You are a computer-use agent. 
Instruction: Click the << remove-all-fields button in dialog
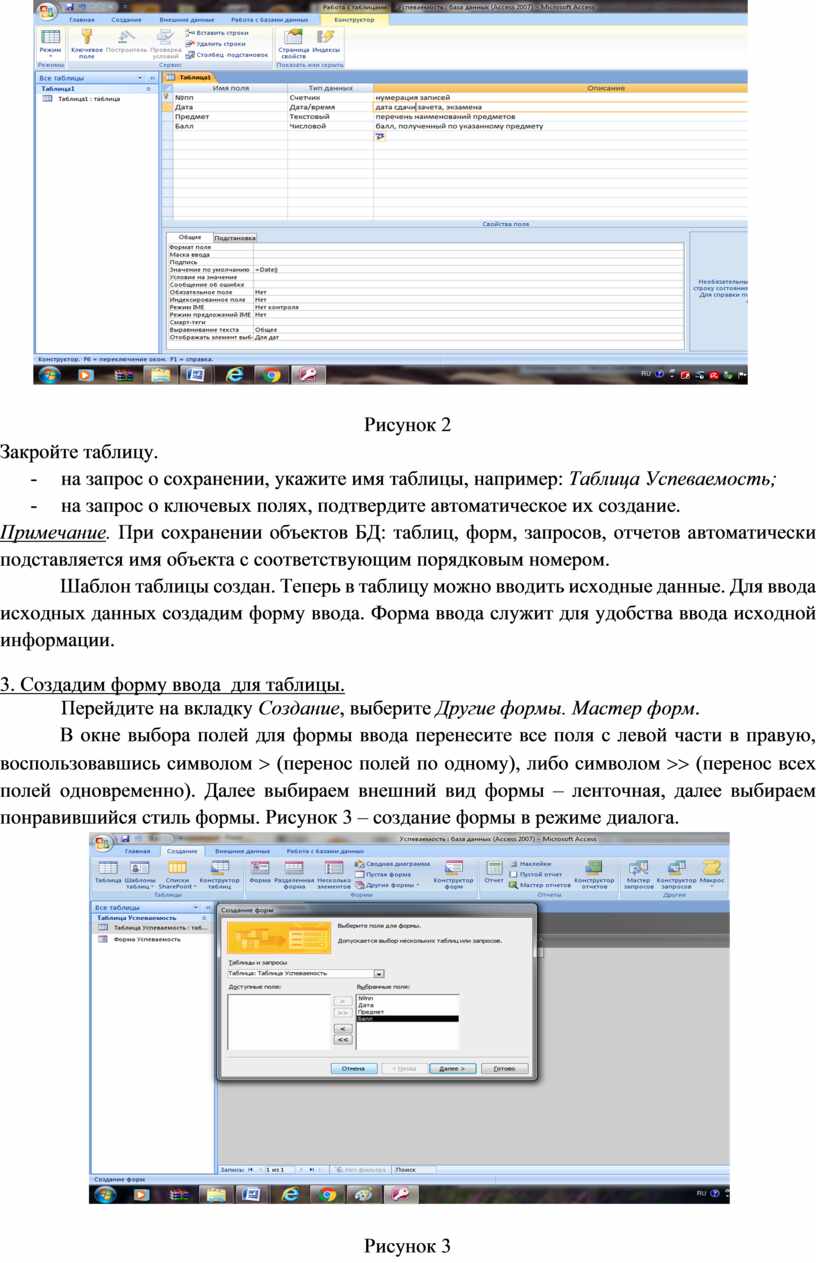pos(342,1039)
